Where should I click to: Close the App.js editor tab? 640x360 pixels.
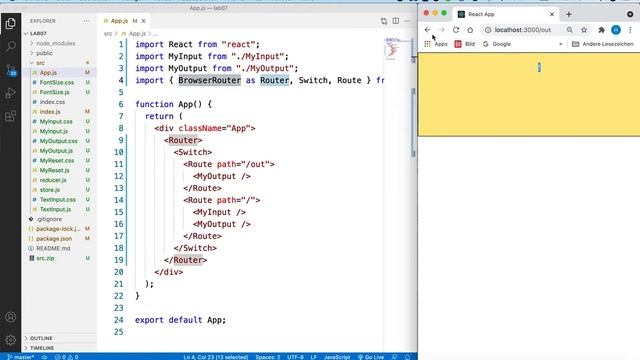tap(144, 21)
